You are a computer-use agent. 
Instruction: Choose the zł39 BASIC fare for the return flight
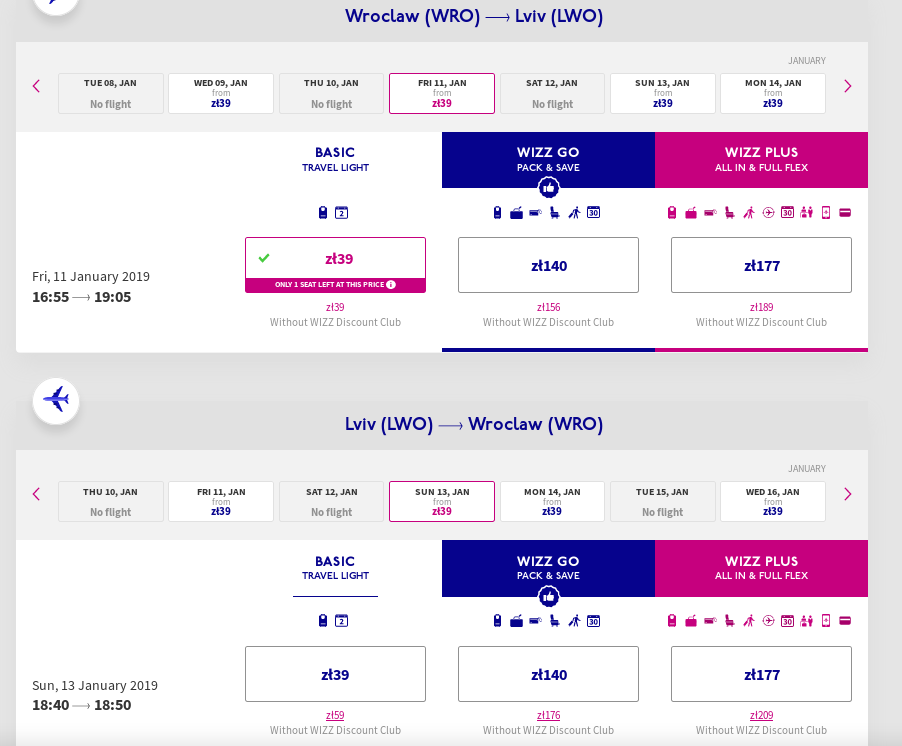coord(335,674)
